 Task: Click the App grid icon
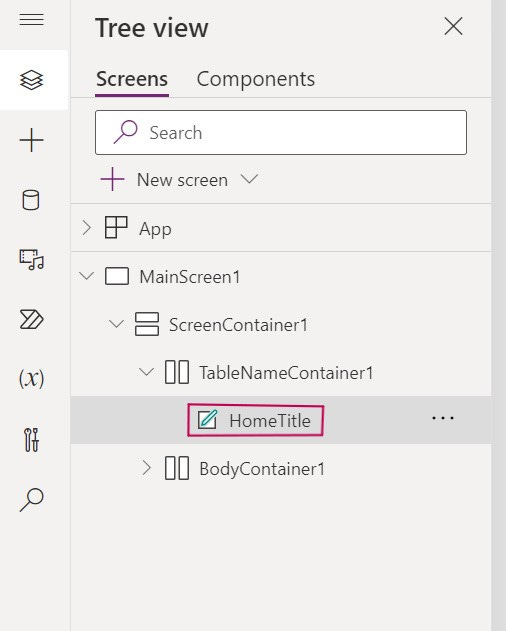pos(116,227)
